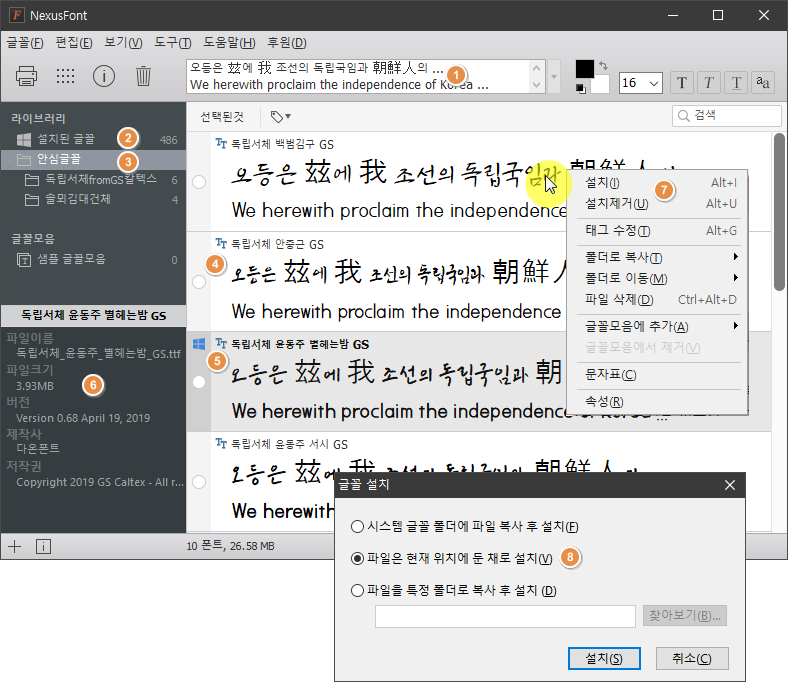Select radio circle for 독립서체 백범김구 GS

point(199,182)
